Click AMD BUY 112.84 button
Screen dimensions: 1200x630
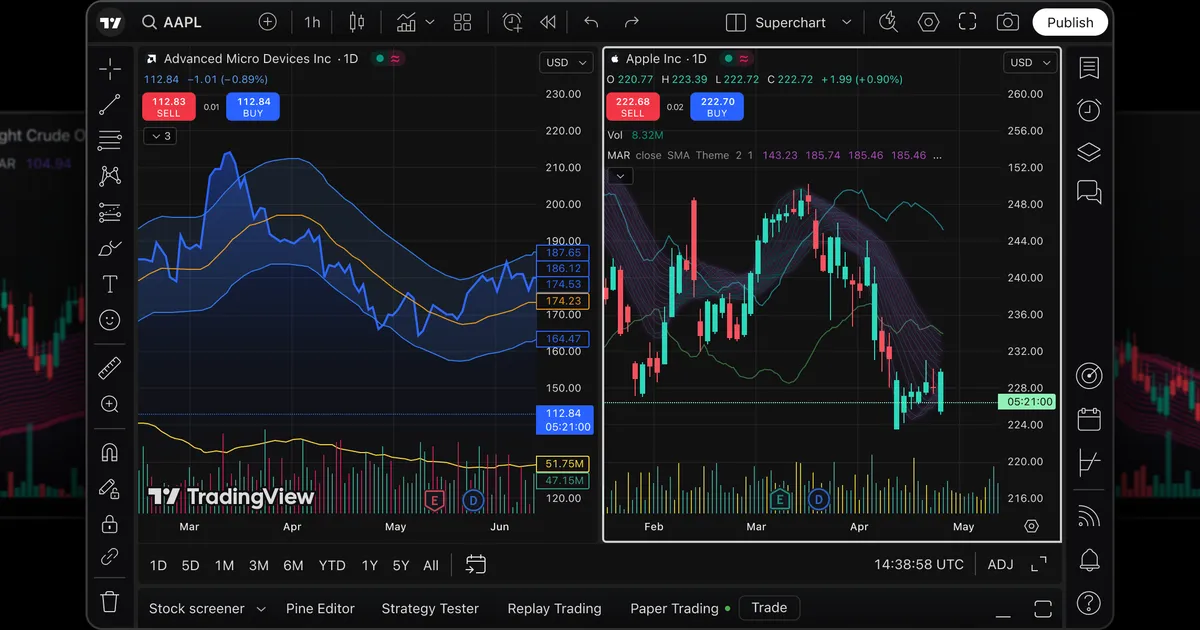click(253, 106)
